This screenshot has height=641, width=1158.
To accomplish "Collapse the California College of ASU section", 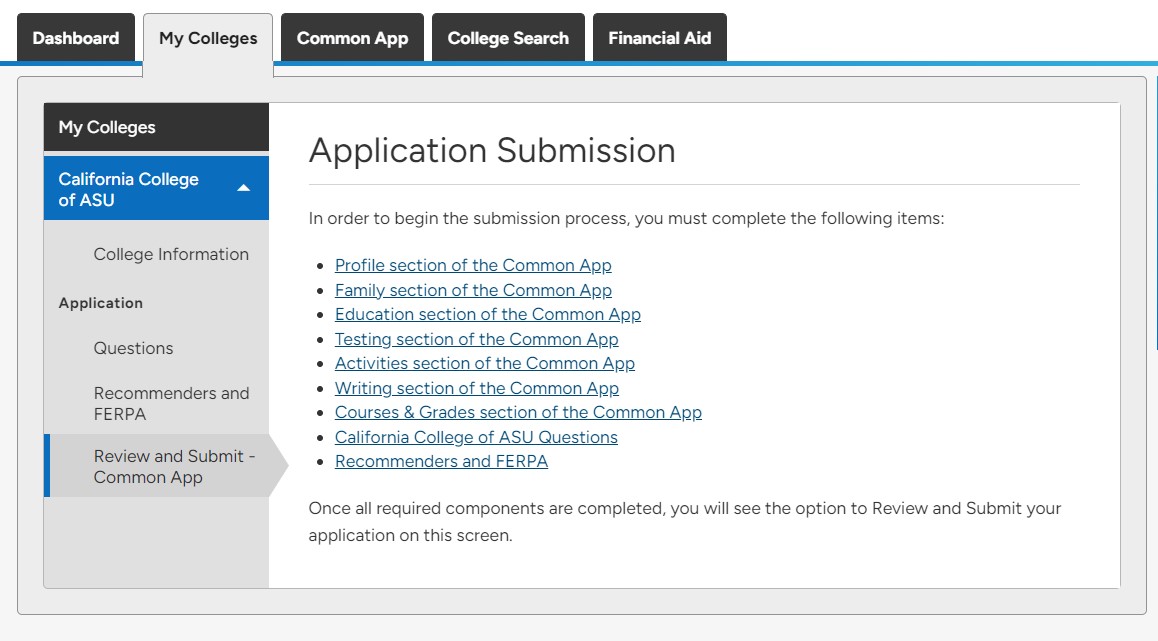I will pos(246,187).
